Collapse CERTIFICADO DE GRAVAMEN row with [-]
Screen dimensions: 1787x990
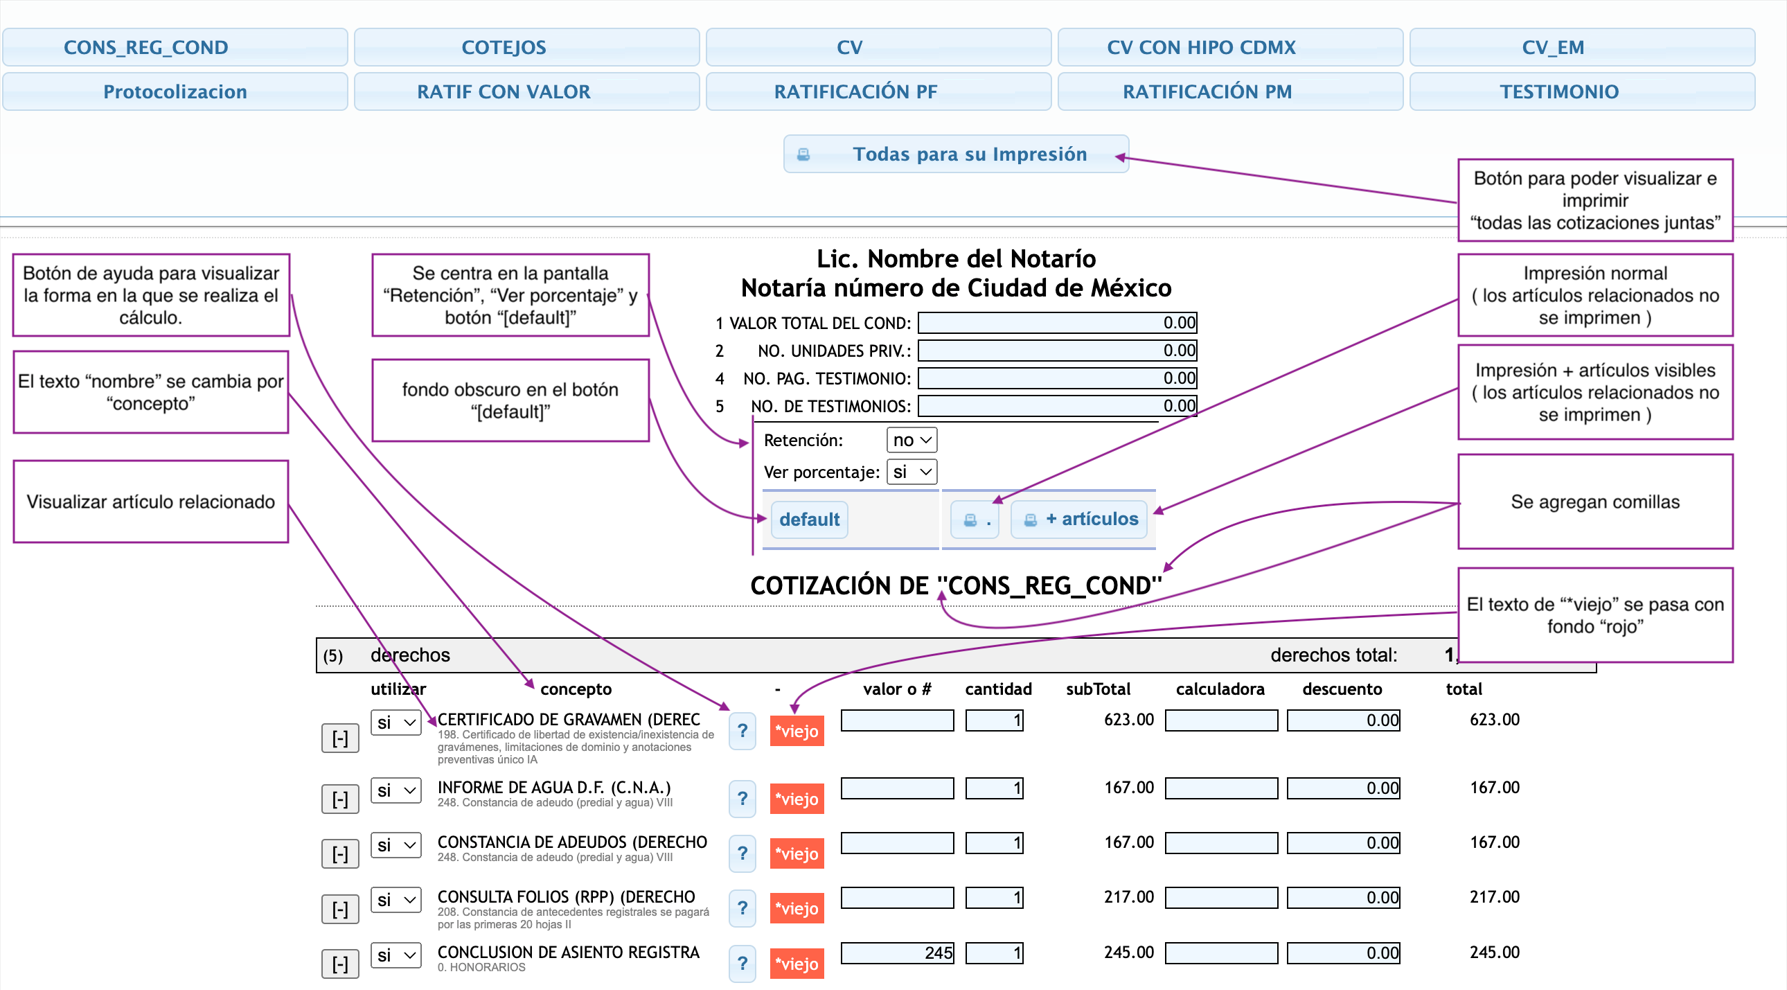point(340,739)
